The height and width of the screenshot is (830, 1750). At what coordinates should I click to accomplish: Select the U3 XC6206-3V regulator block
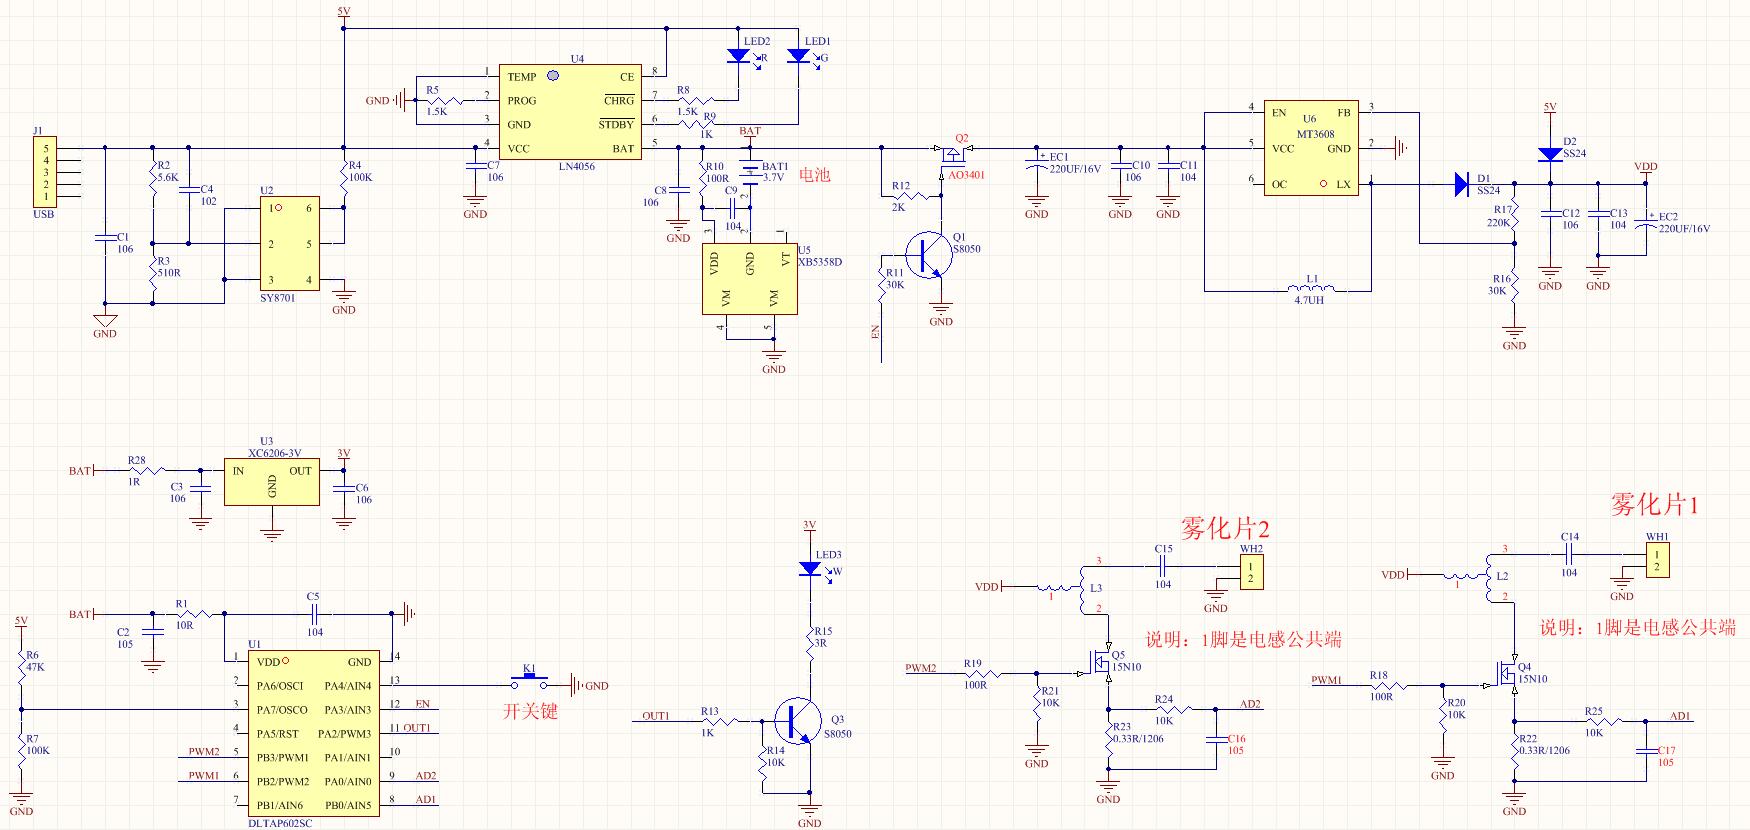[x=272, y=482]
